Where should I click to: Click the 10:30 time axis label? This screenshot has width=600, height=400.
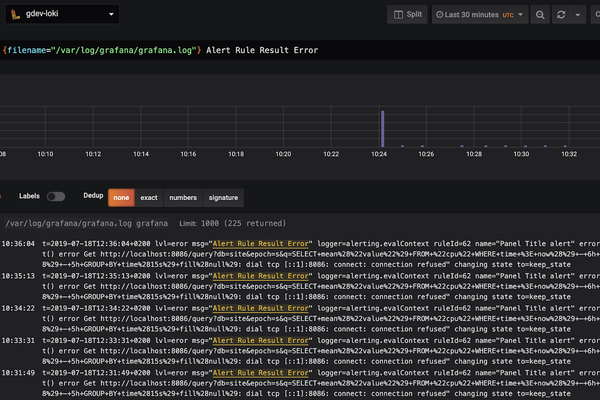(521, 154)
